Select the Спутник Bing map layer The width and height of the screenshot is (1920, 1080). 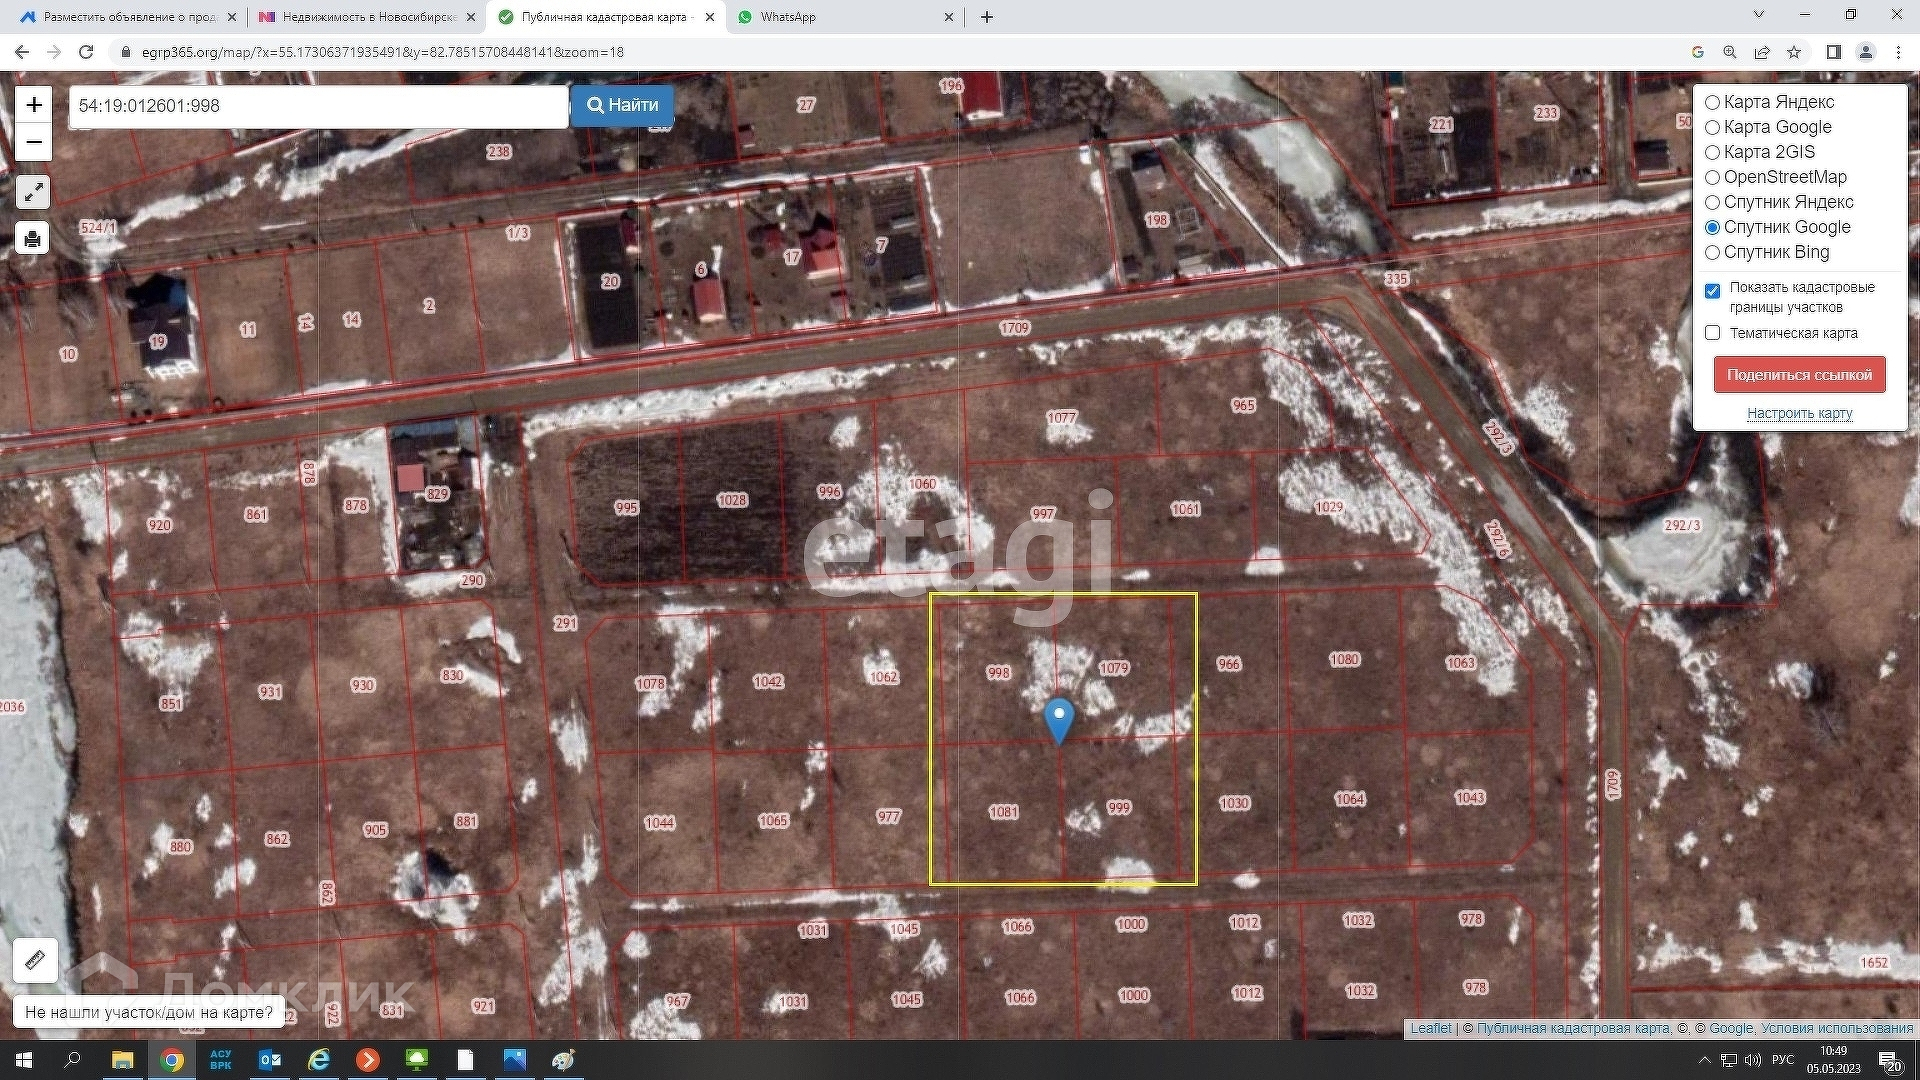(1712, 253)
